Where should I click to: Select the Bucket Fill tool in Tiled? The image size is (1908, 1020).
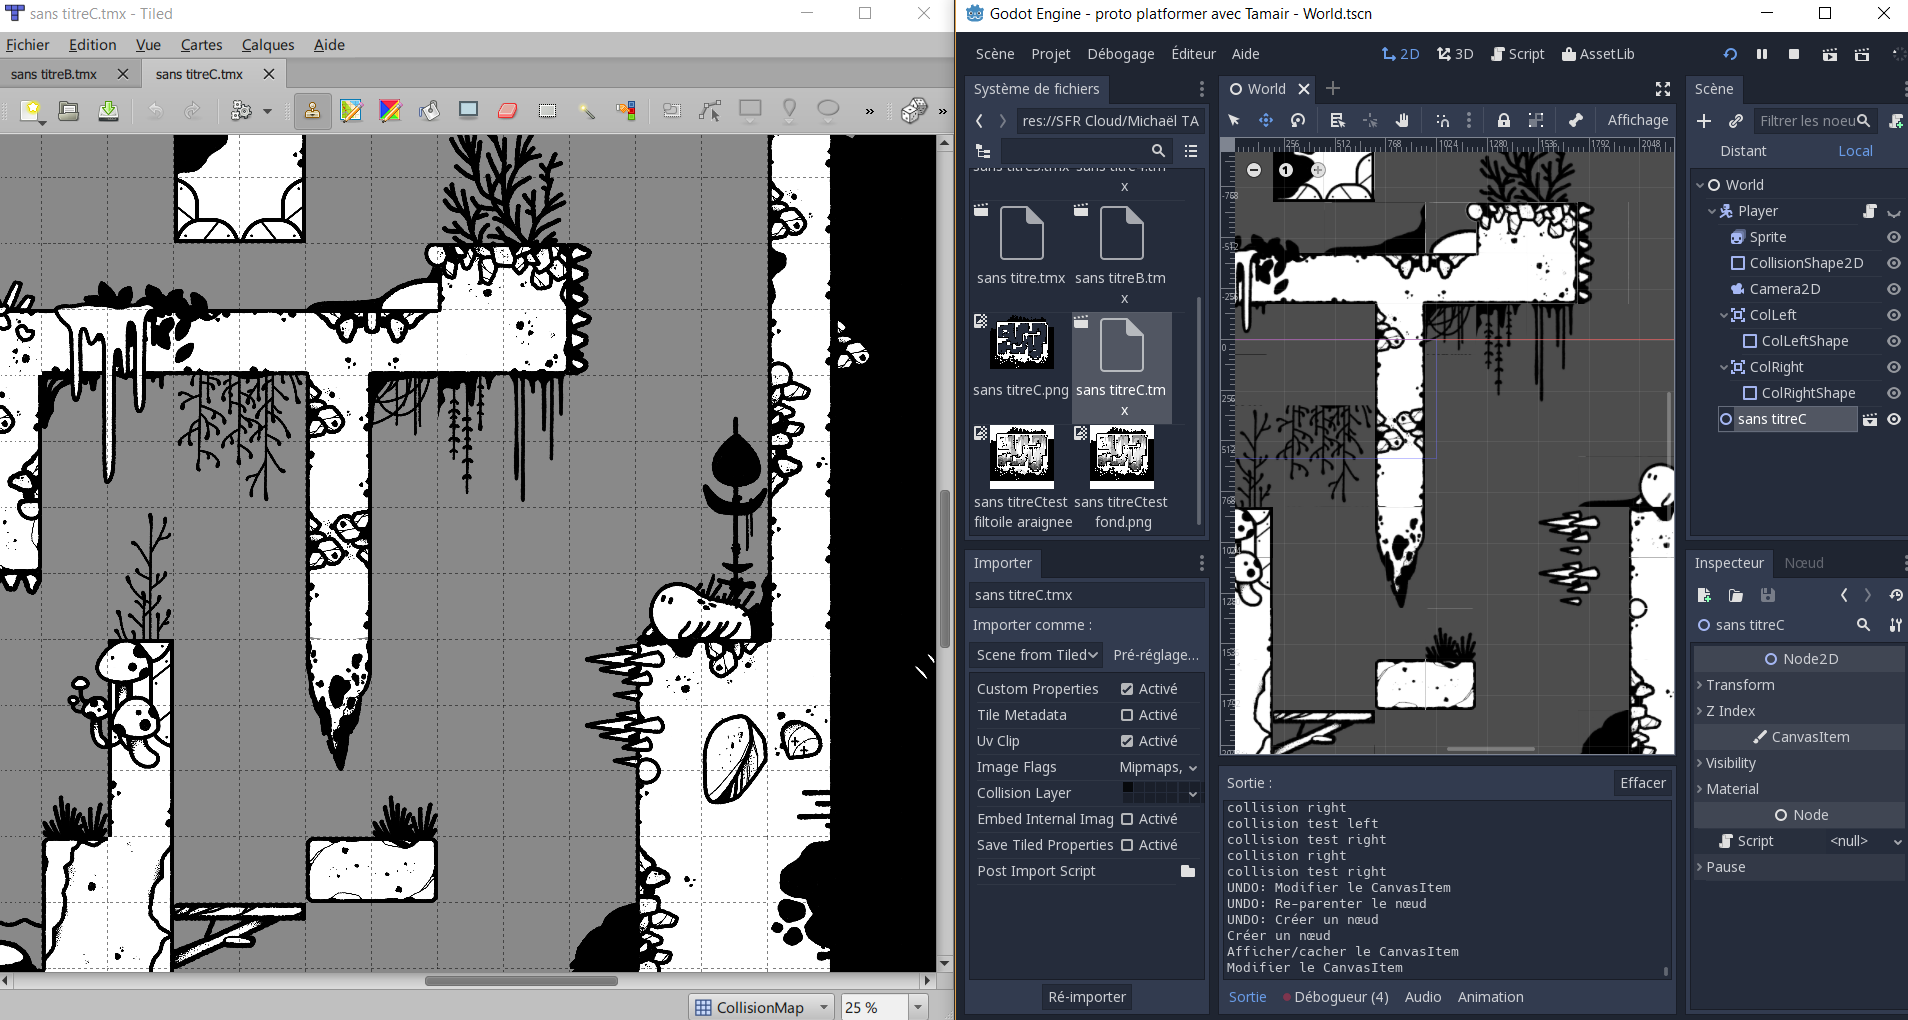click(429, 111)
